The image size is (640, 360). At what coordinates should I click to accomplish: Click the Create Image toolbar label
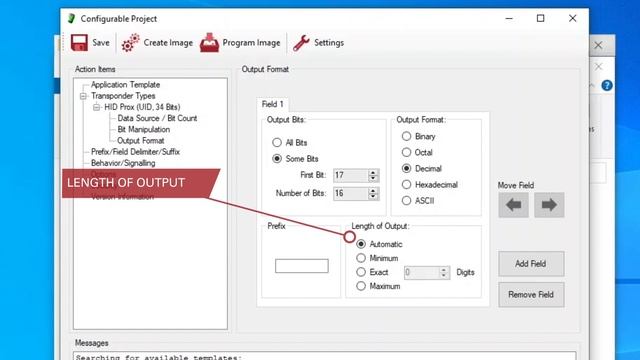point(168,42)
